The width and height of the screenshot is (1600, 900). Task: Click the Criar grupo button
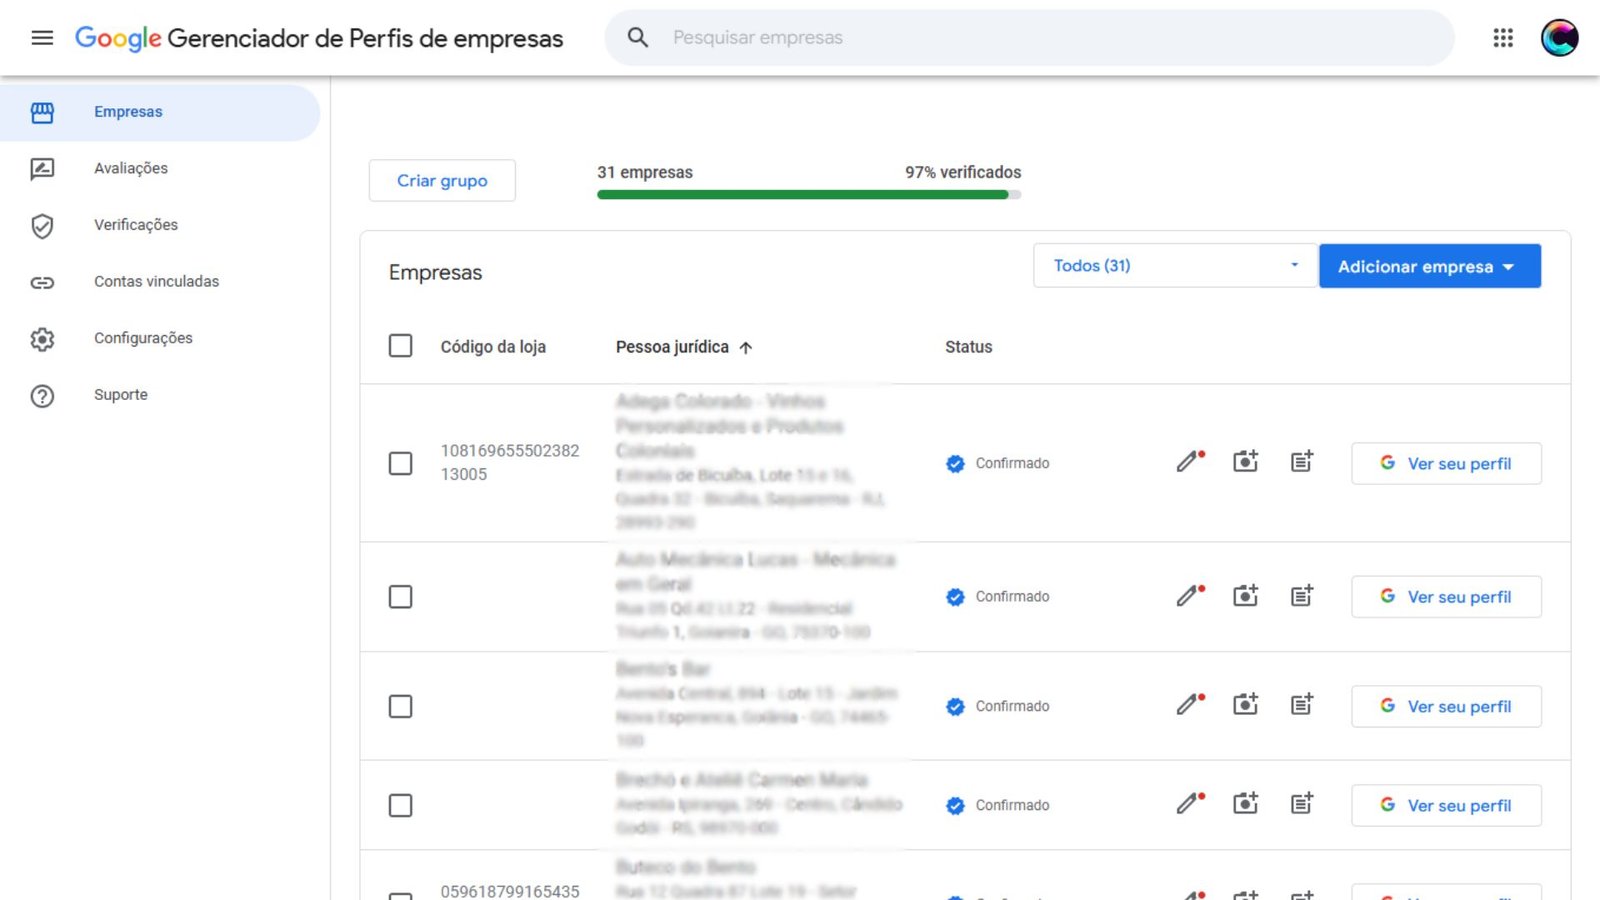[442, 181]
